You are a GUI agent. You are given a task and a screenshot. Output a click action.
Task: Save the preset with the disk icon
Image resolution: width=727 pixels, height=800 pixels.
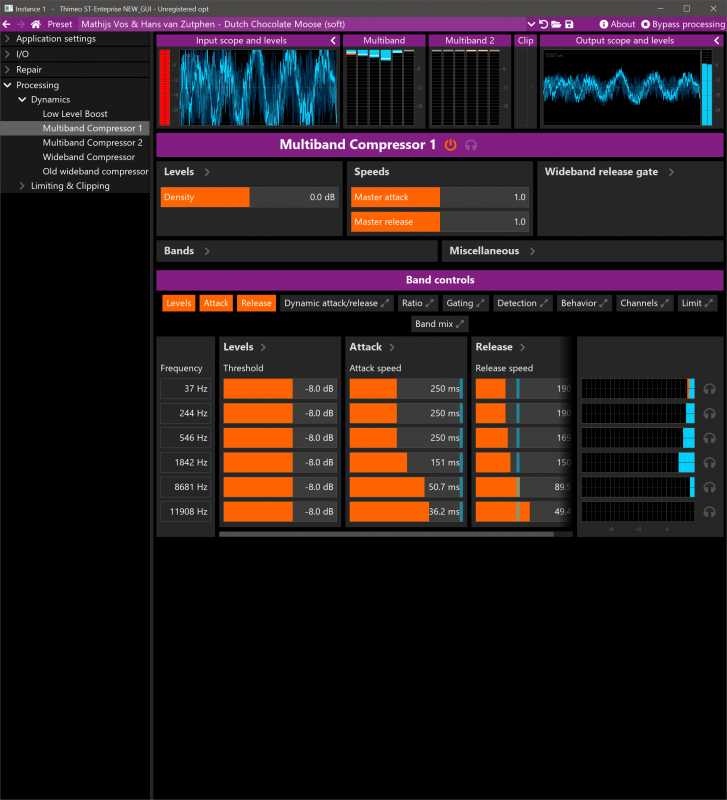(x=569, y=24)
